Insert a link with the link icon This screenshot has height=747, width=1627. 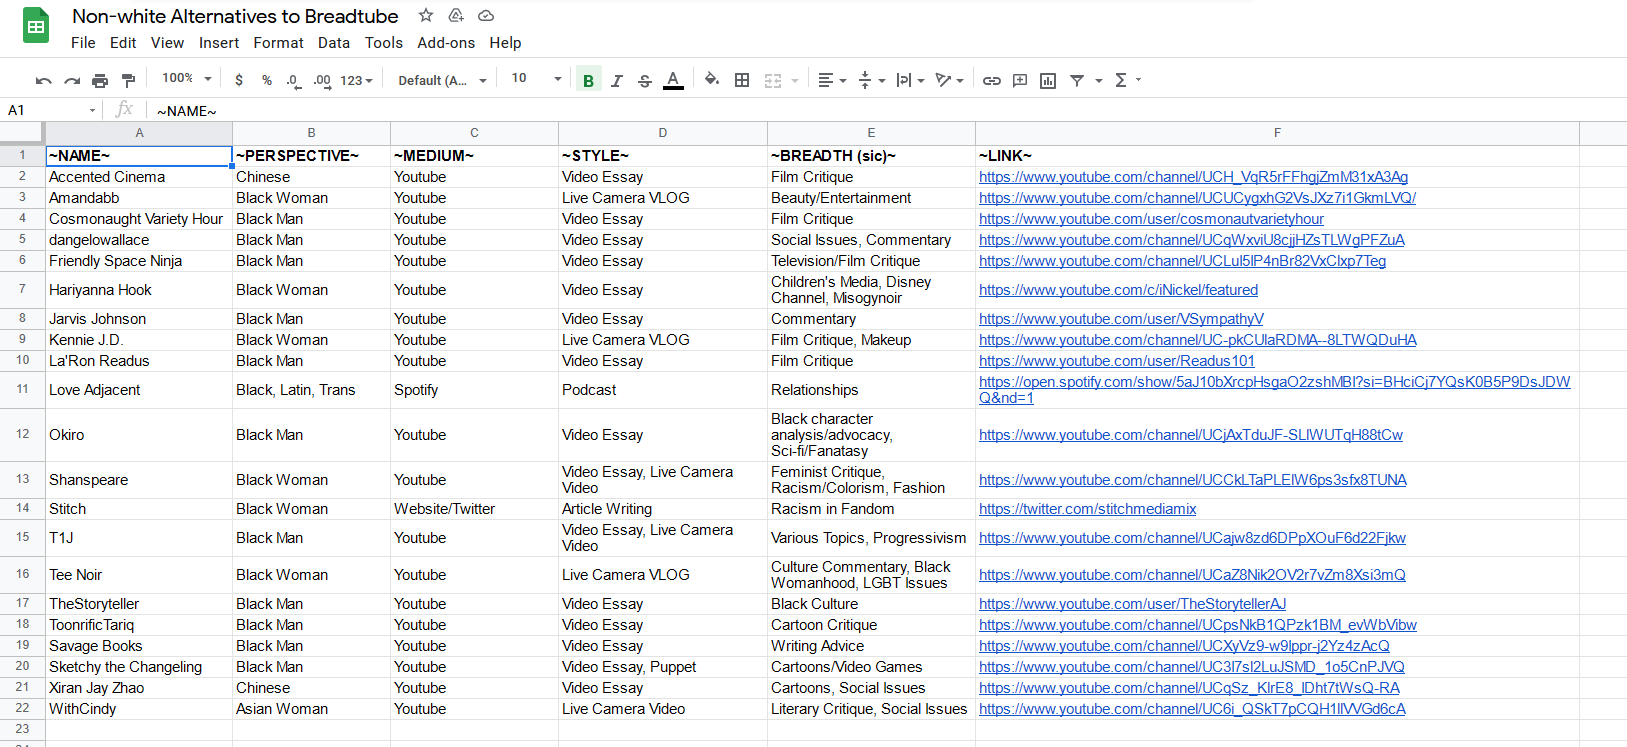coord(992,80)
